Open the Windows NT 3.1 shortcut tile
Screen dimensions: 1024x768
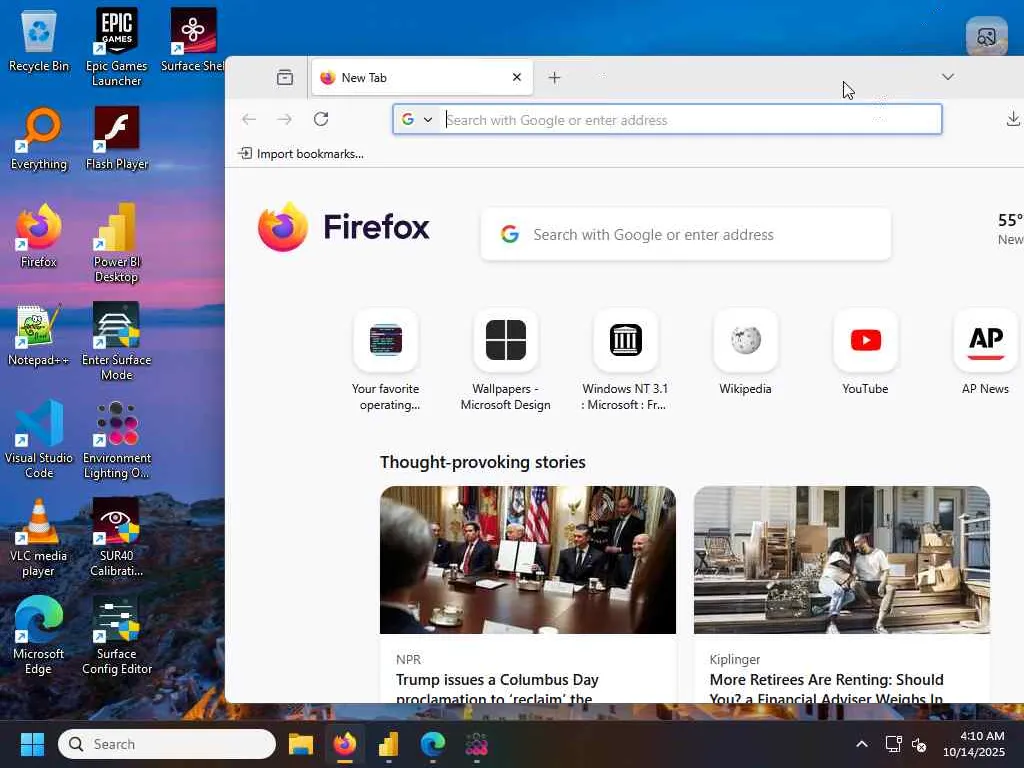[x=625, y=360]
